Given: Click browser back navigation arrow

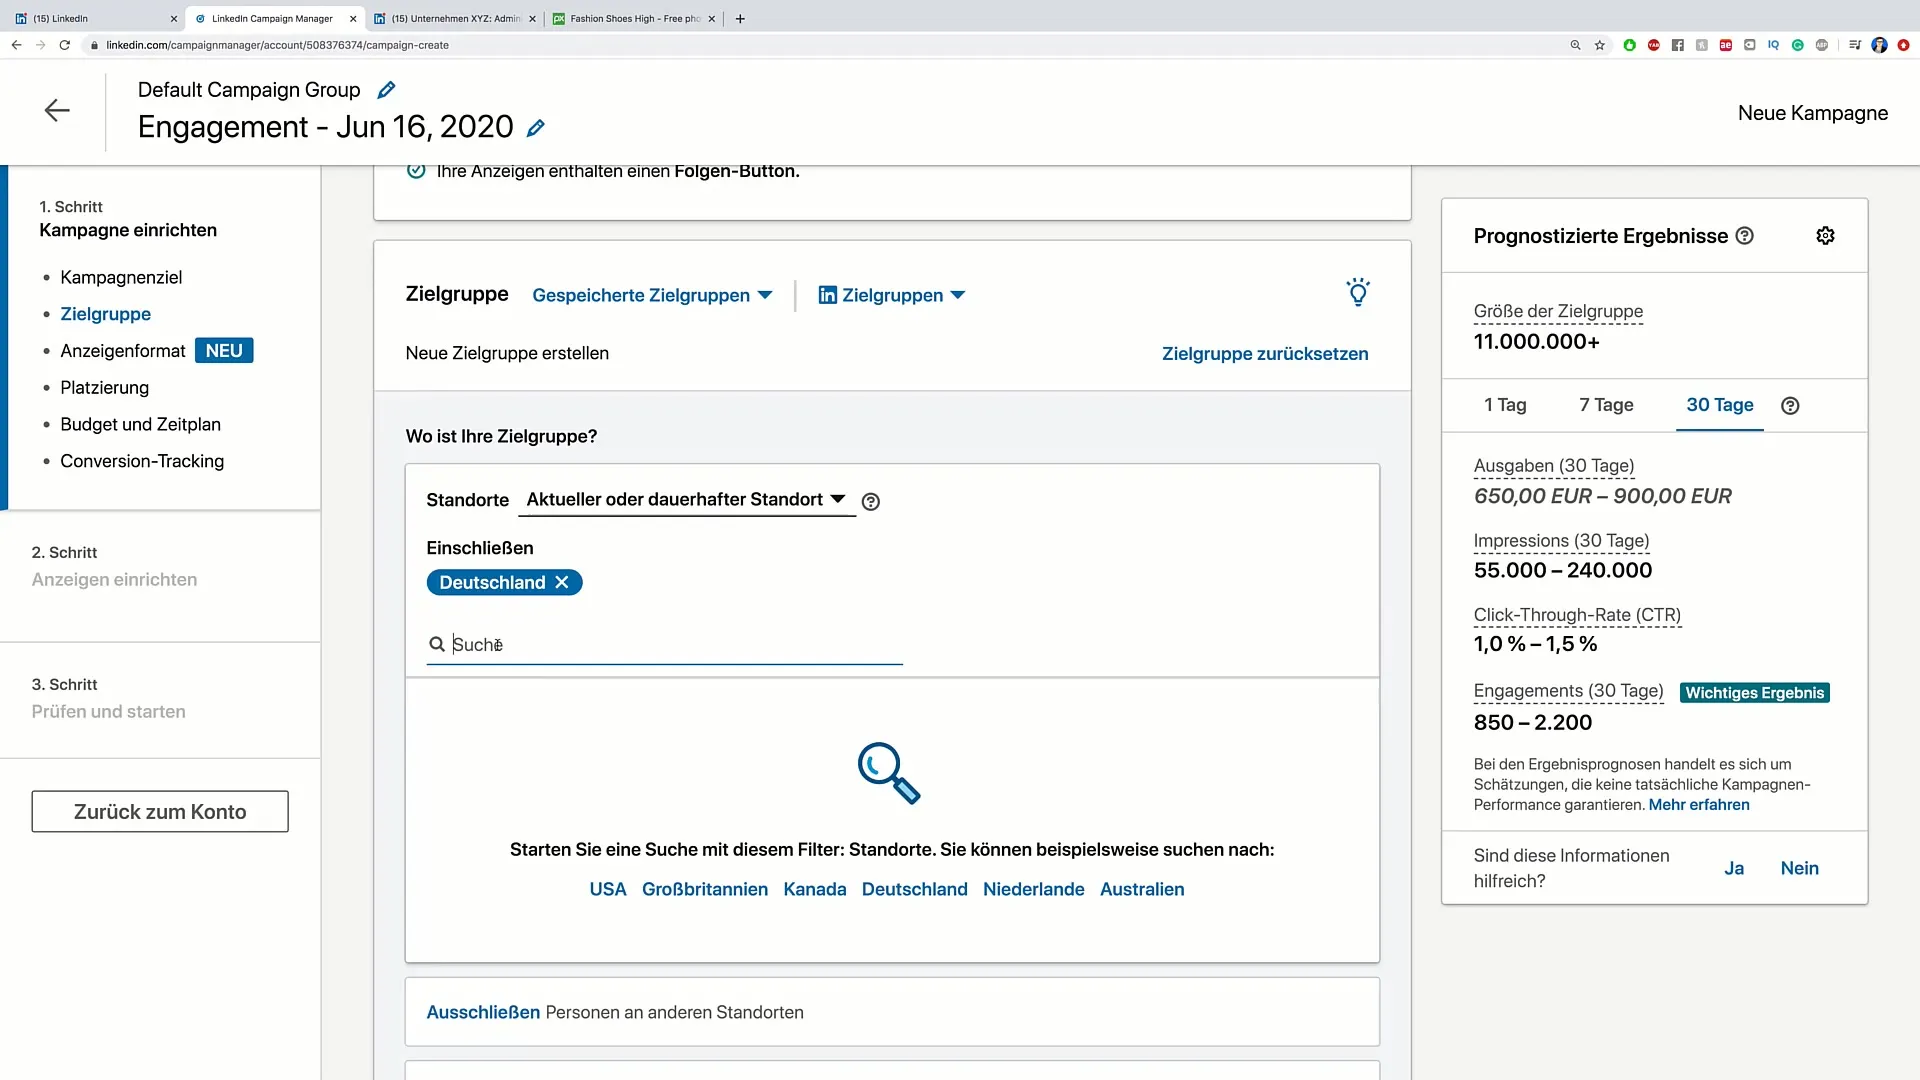Looking at the screenshot, I should click(x=16, y=45).
